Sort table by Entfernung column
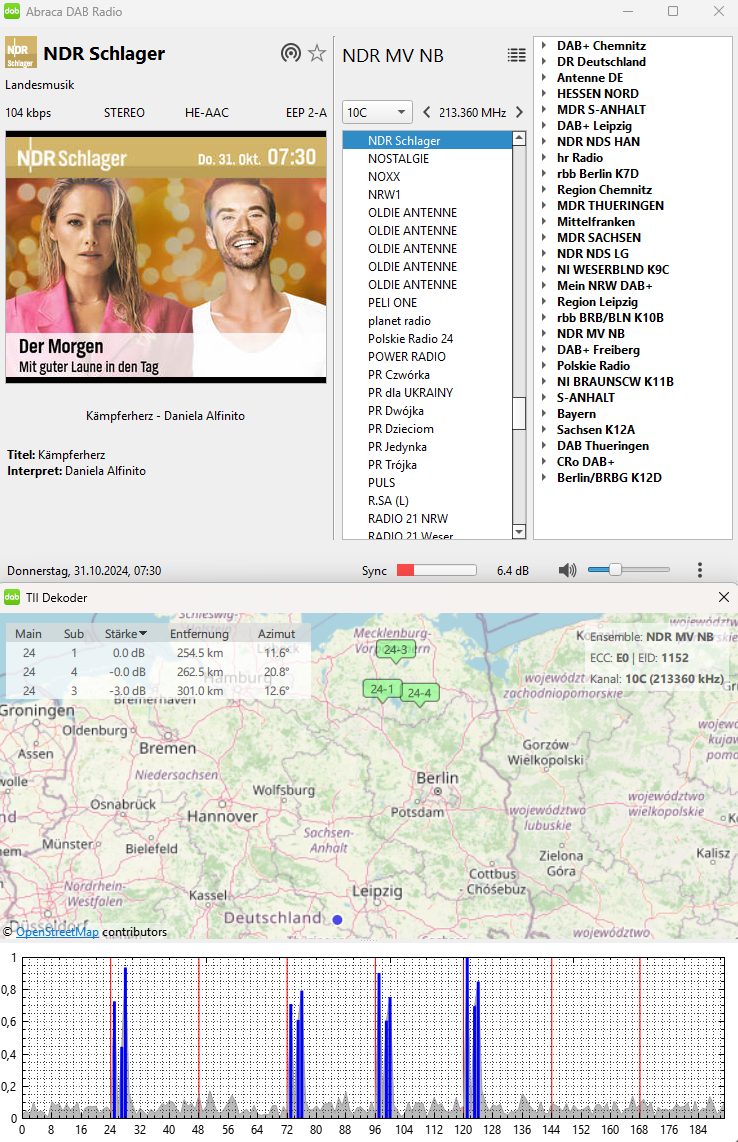 click(199, 634)
